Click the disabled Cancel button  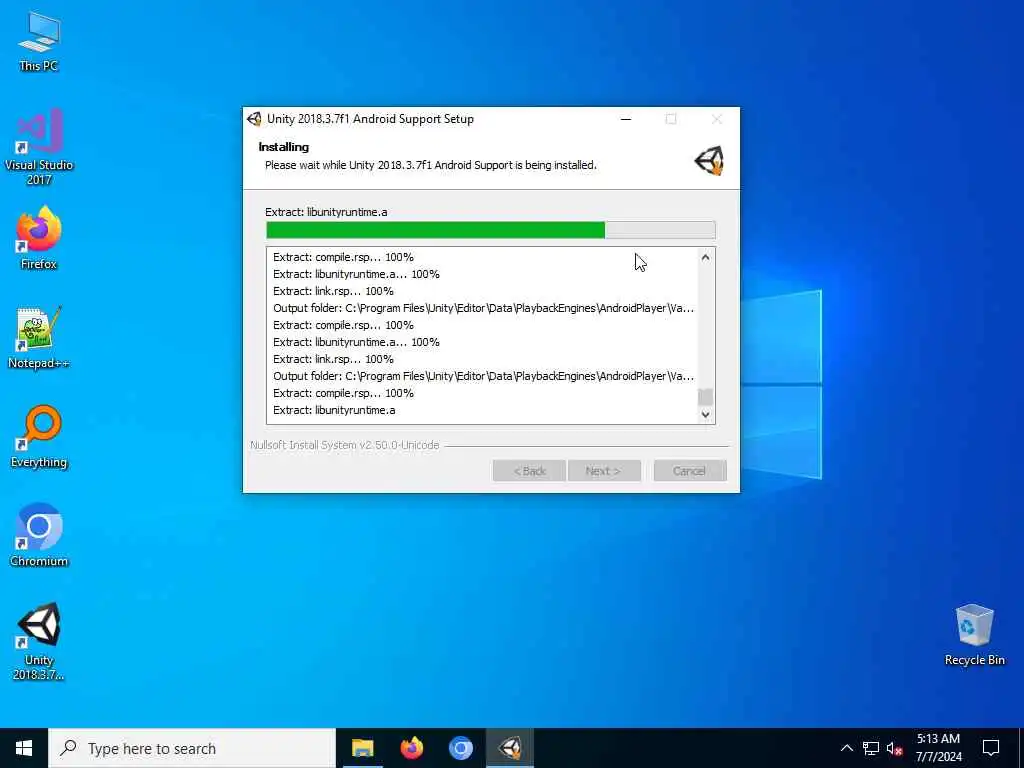690,471
